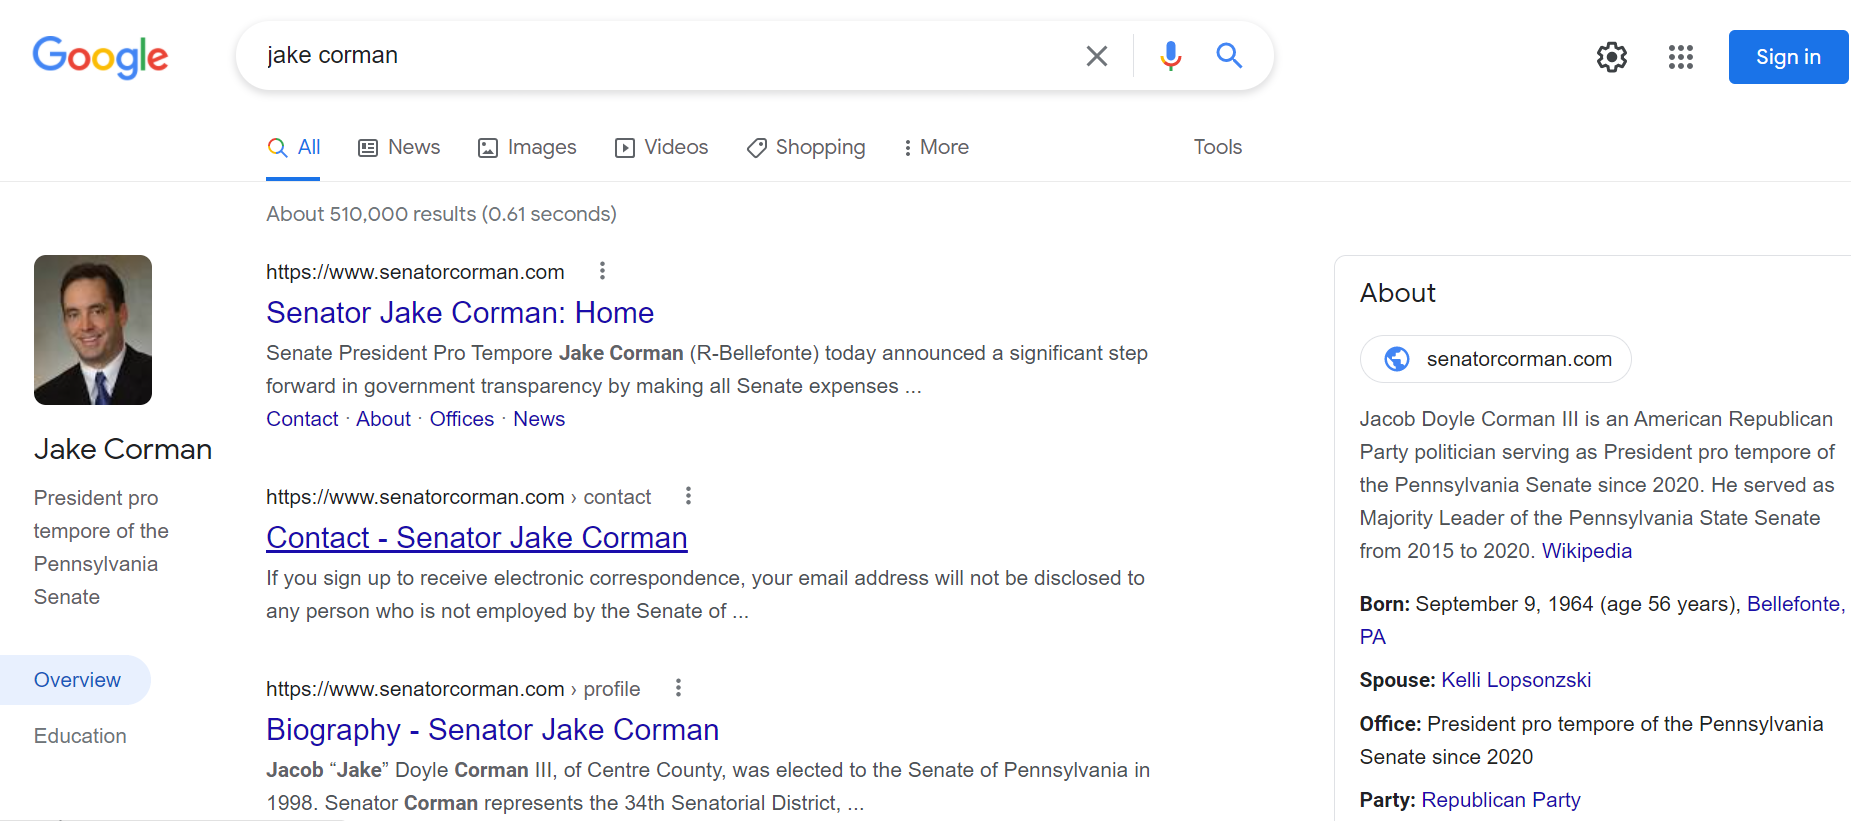The image size is (1851, 821).
Task: Expand the More search categories menu
Action: [936, 148]
